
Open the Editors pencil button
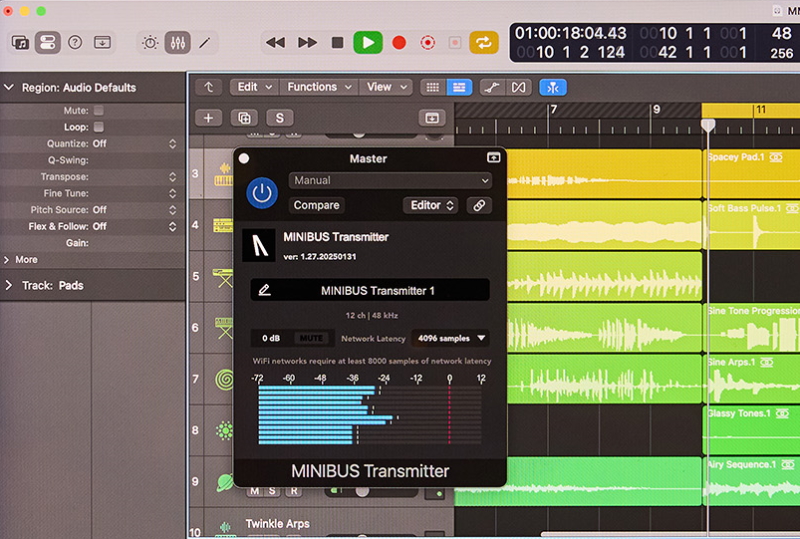tap(205, 42)
